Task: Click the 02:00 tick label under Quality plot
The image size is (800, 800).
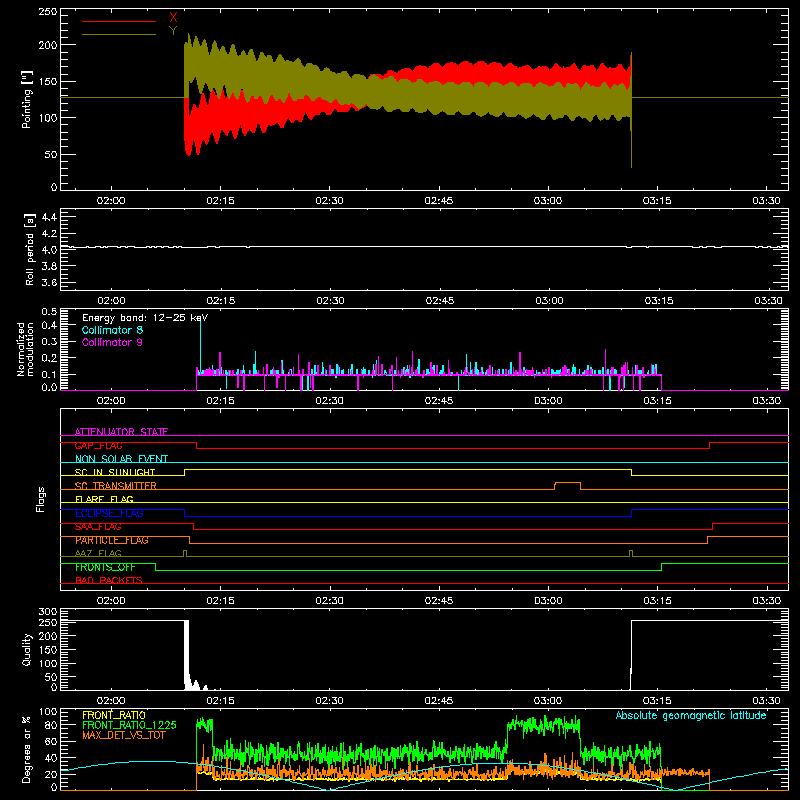Action: [111, 701]
